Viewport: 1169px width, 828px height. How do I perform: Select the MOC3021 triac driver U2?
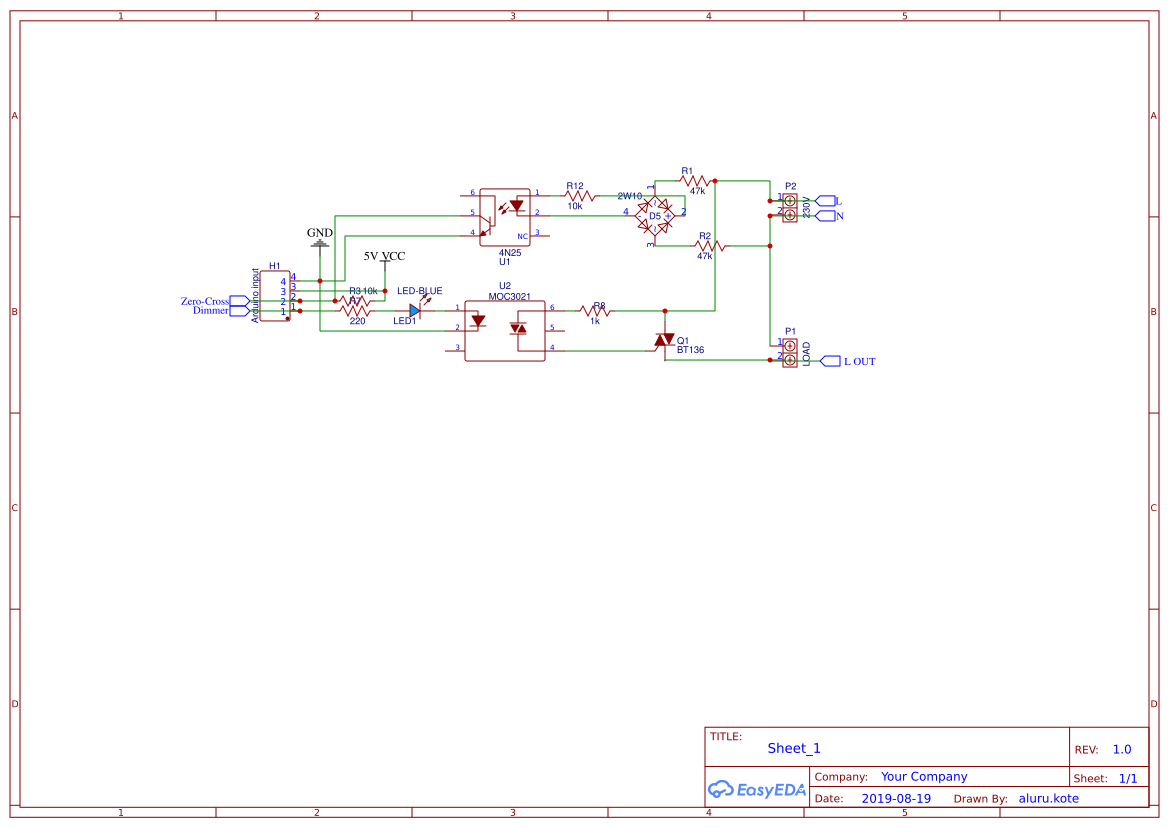coord(504,330)
